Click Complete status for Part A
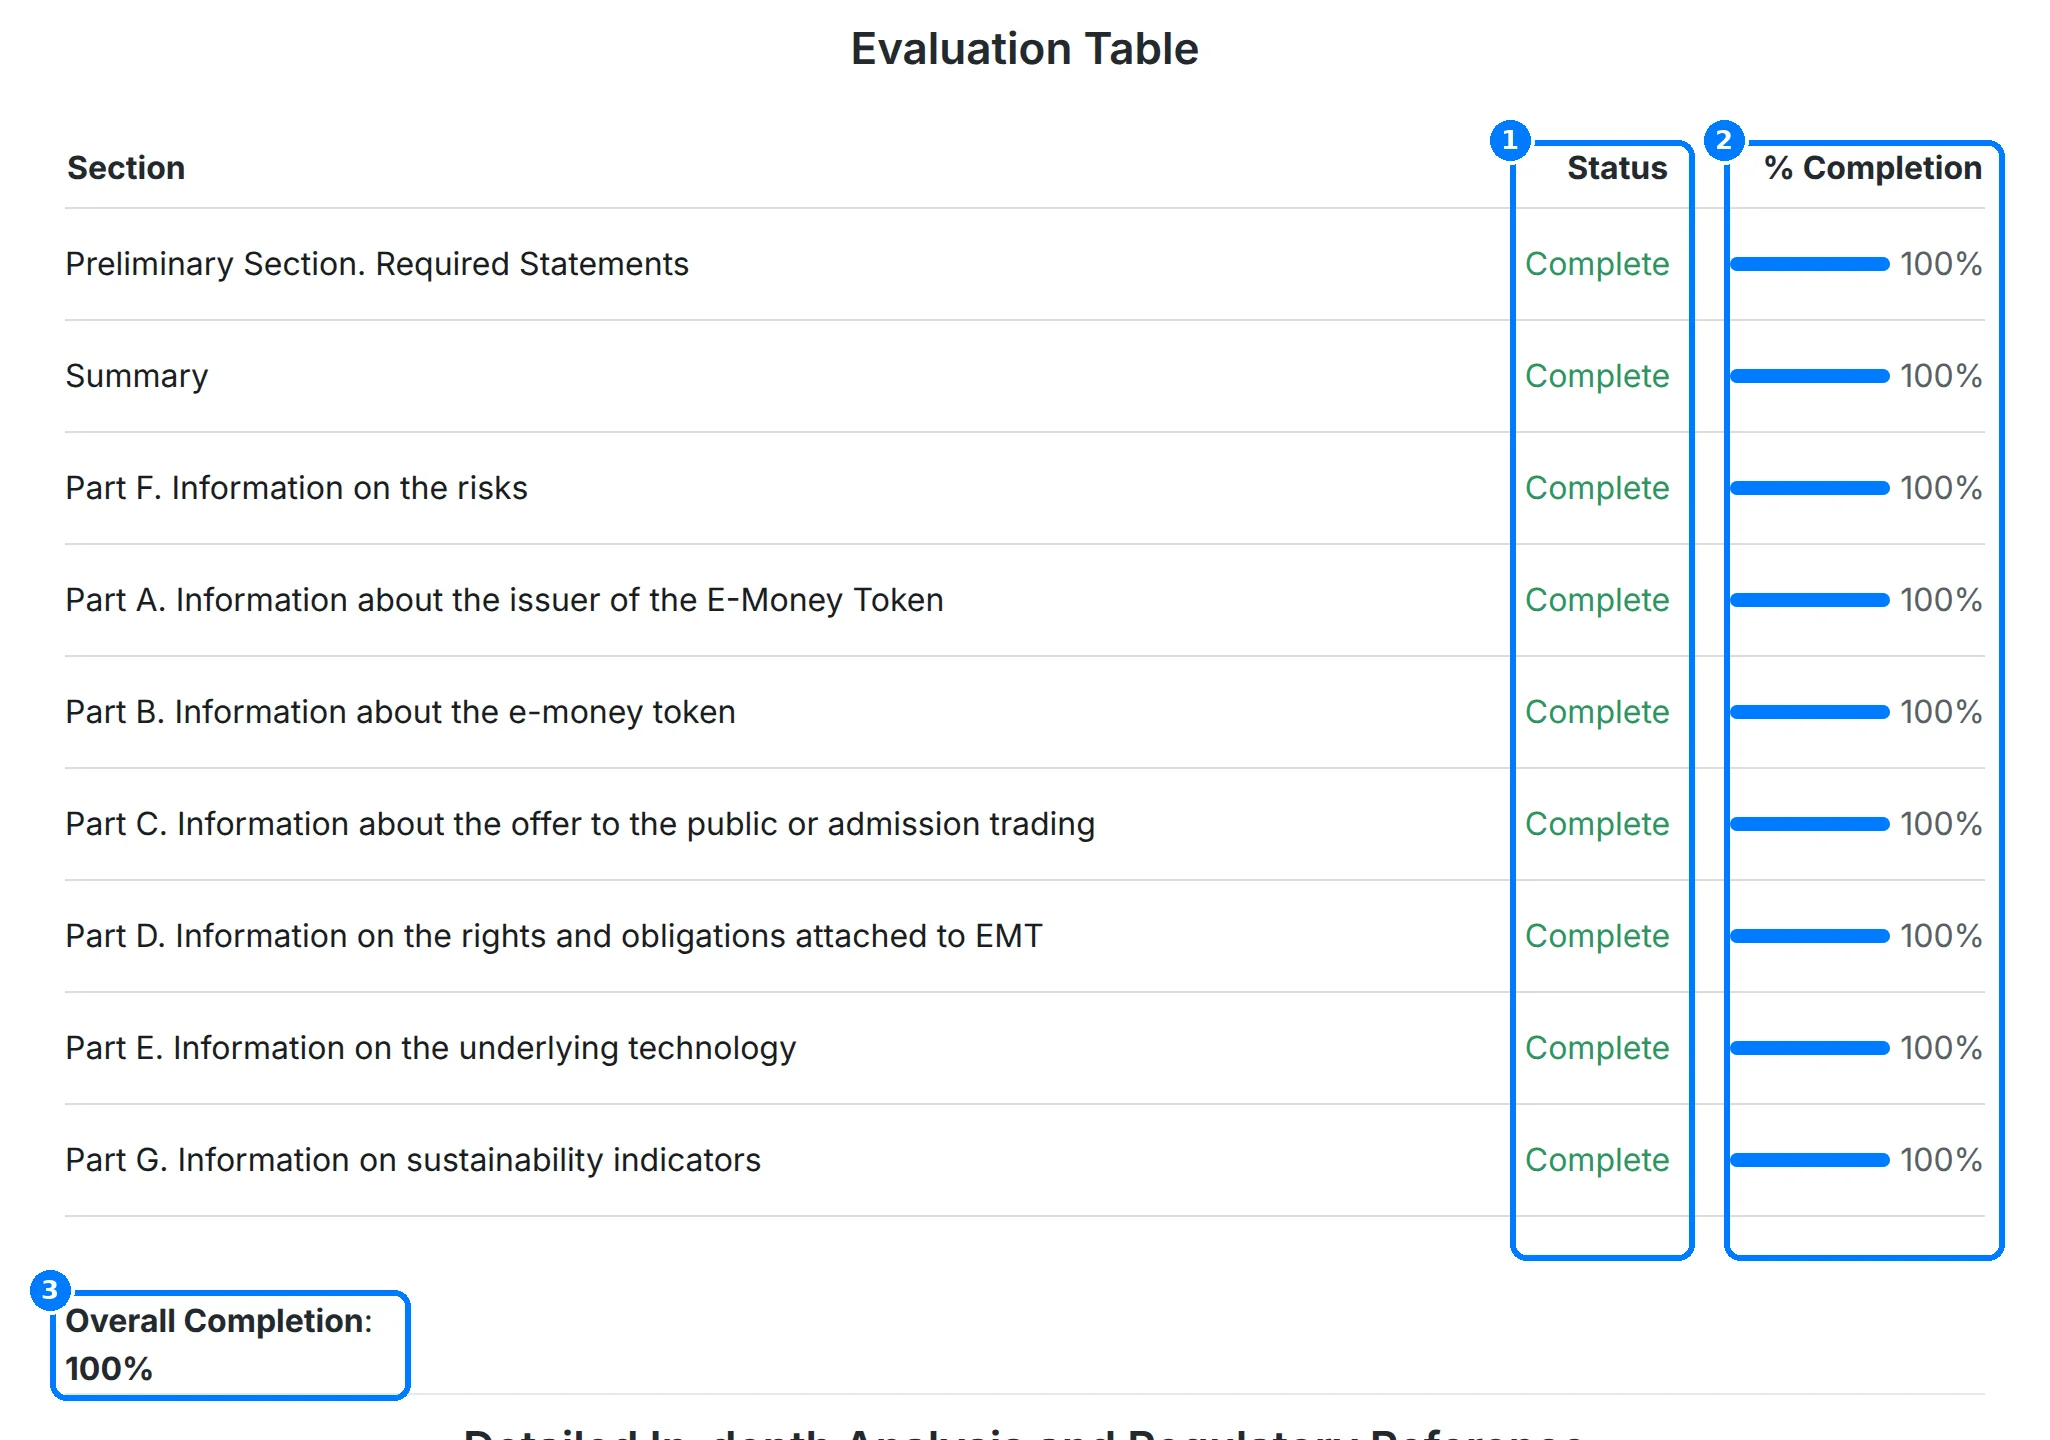This screenshot has width=2050, height=1440. click(1597, 600)
